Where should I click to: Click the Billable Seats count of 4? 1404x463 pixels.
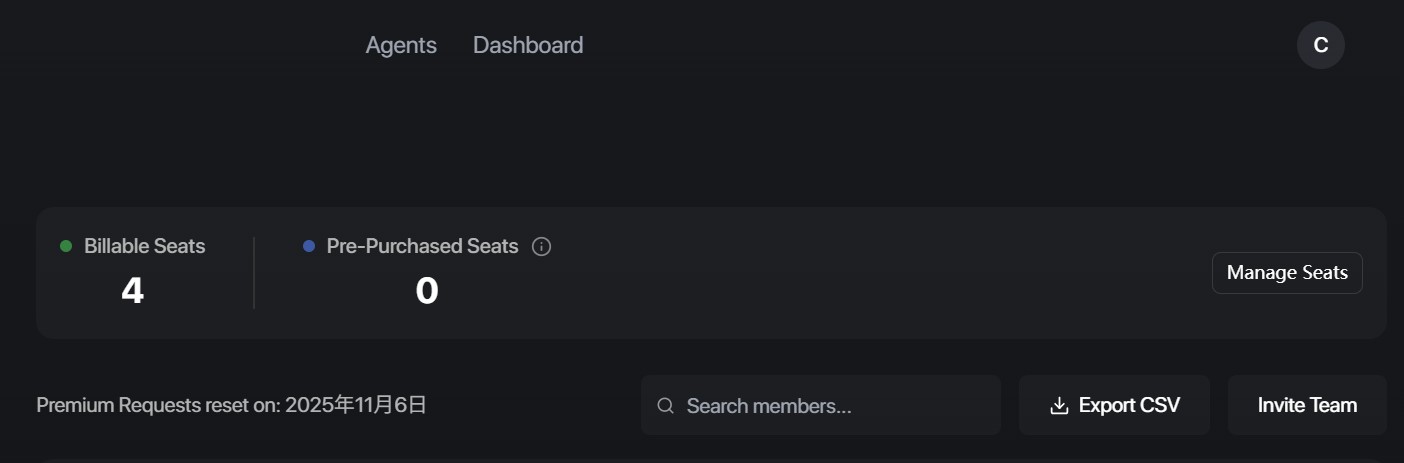coord(132,291)
